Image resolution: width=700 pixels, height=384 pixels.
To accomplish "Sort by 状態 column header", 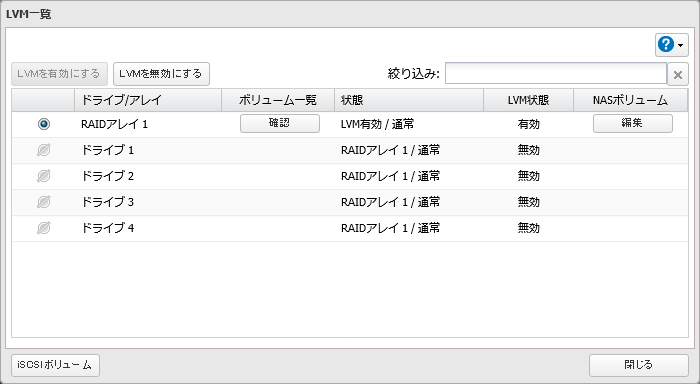I will click(x=409, y=100).
